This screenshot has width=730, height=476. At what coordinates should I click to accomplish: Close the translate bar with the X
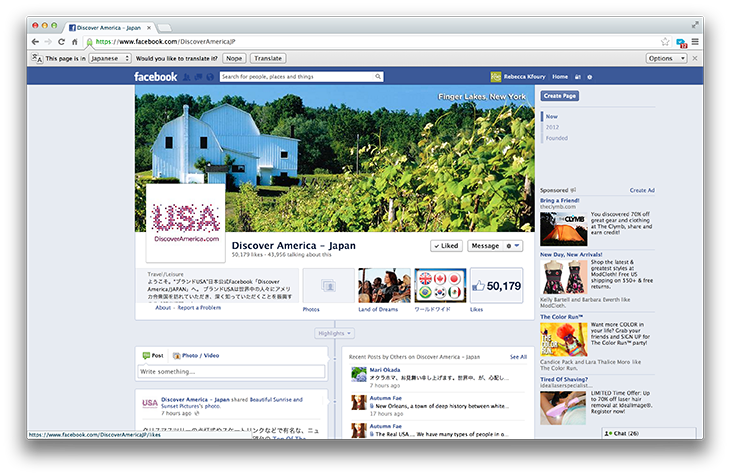[x=695, y=59]
